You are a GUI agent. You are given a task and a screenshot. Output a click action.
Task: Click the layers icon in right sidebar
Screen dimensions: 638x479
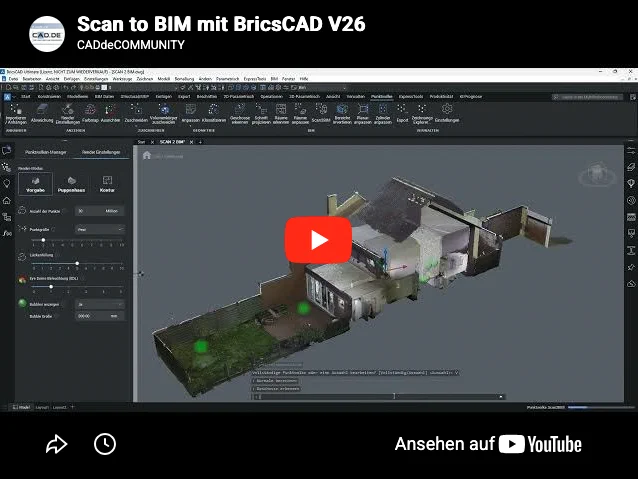pos(631,166)
